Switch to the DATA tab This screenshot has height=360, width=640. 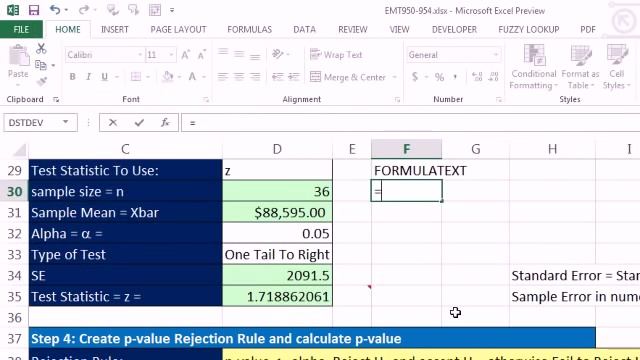[x=304, y=29]
